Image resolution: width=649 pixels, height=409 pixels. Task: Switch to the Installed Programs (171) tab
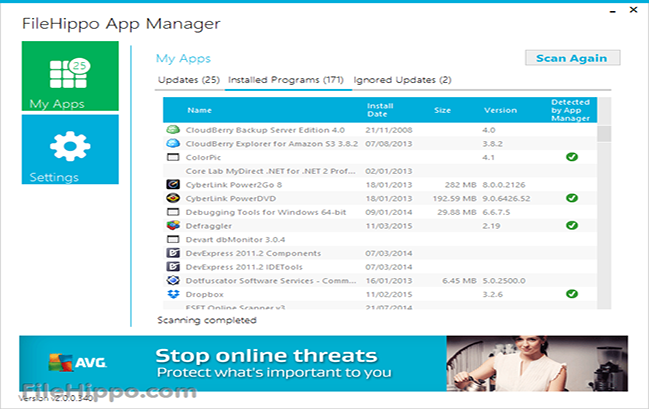click(x=286, y=80)
